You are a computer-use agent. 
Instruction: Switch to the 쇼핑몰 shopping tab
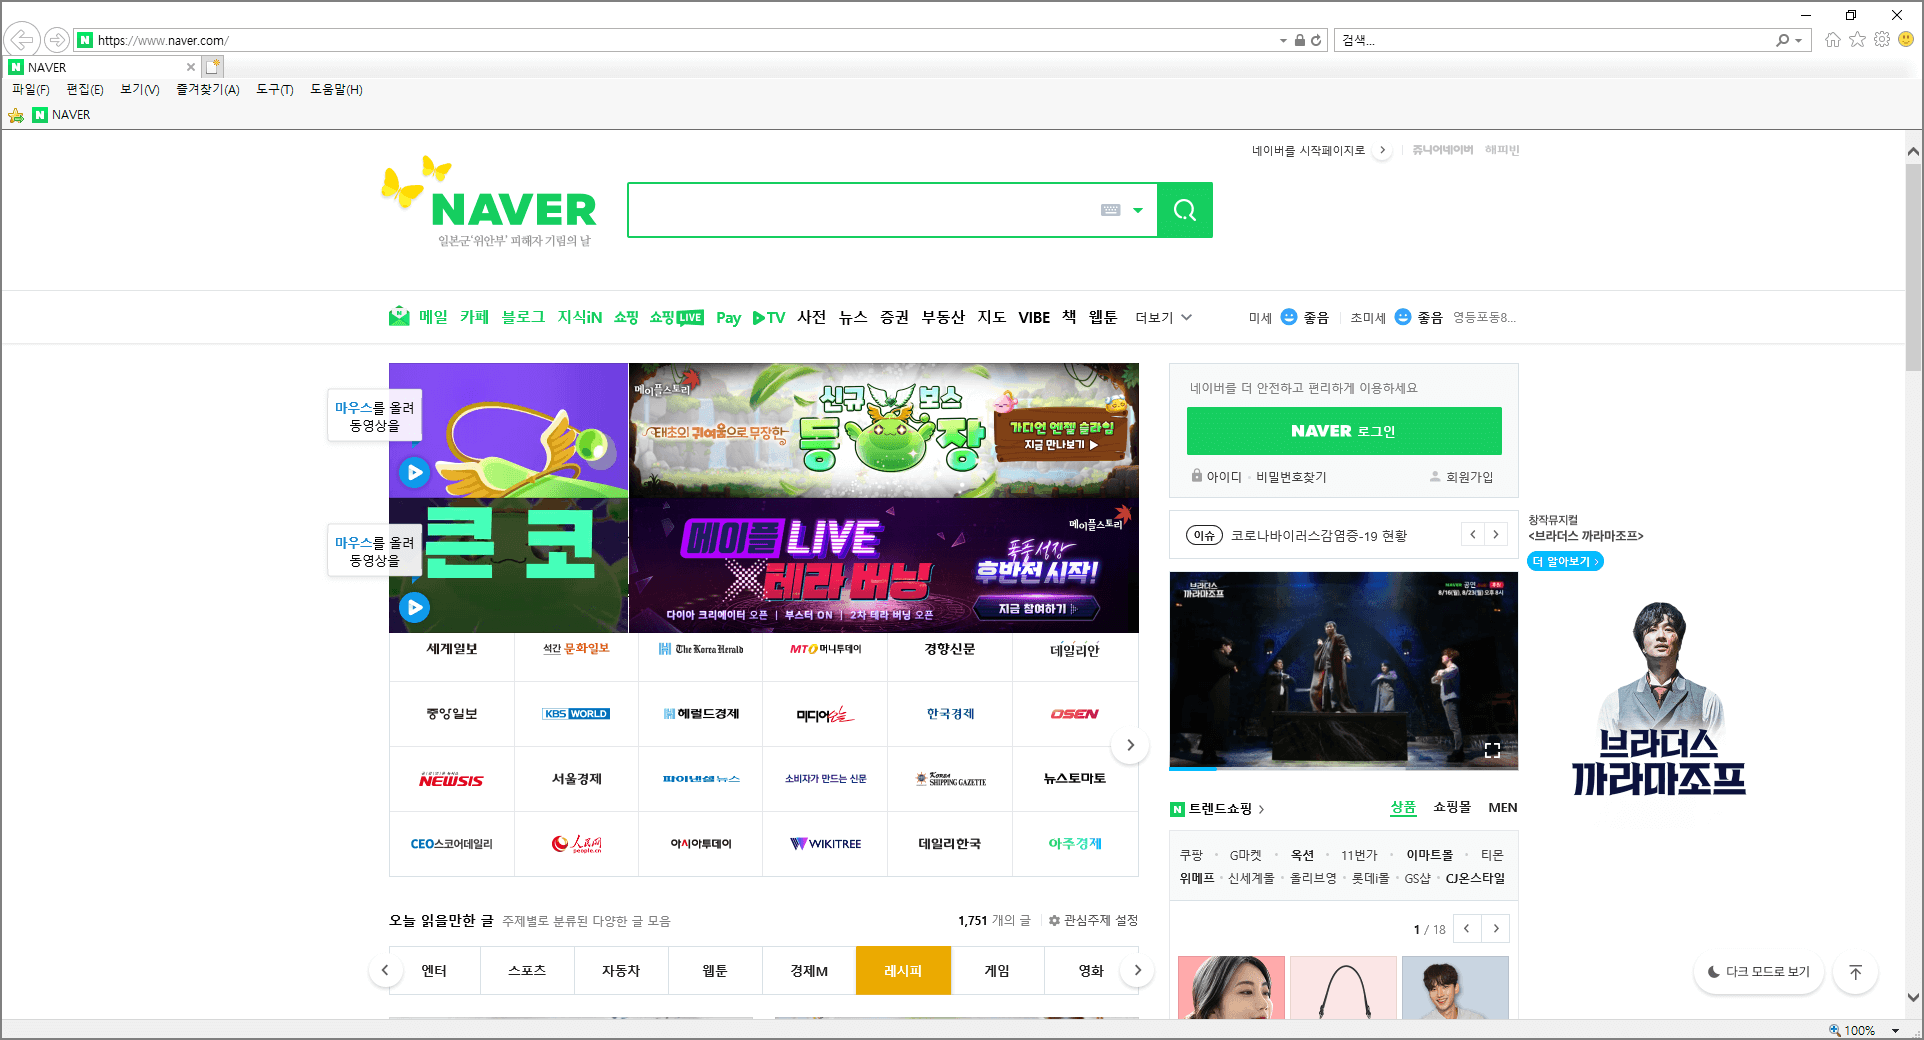[1452, 807]
